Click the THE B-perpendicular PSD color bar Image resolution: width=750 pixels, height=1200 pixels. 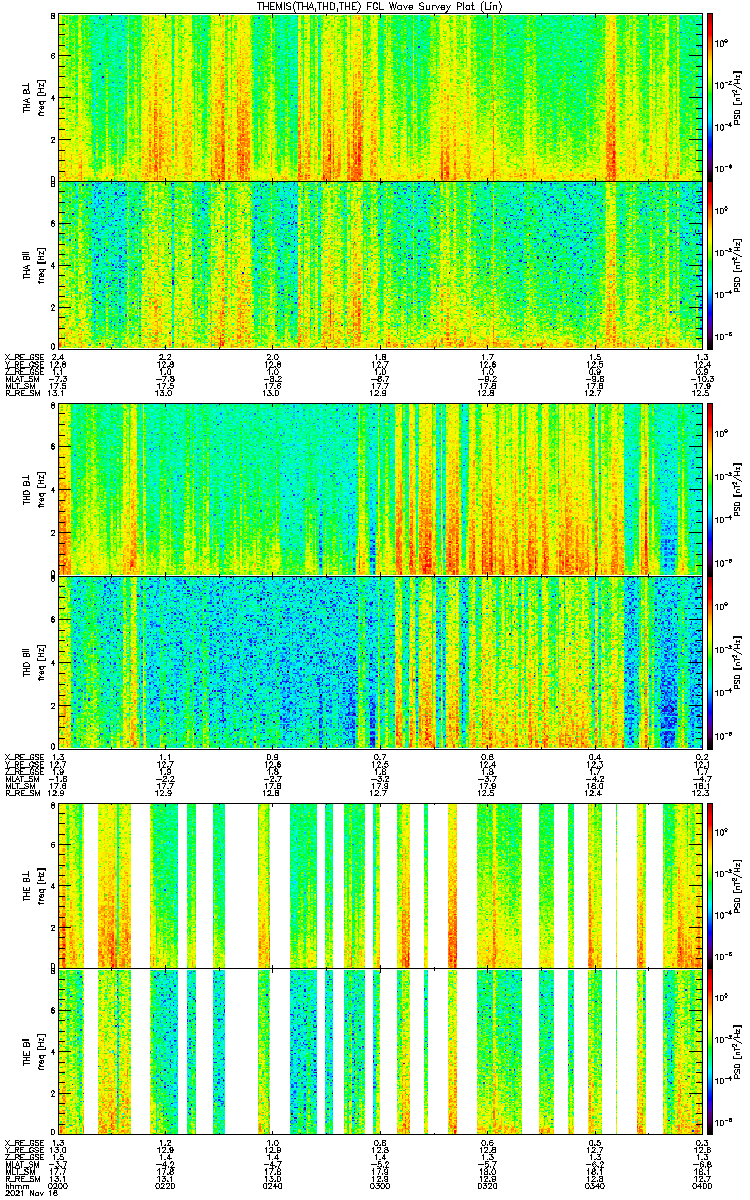pos(711,885)
